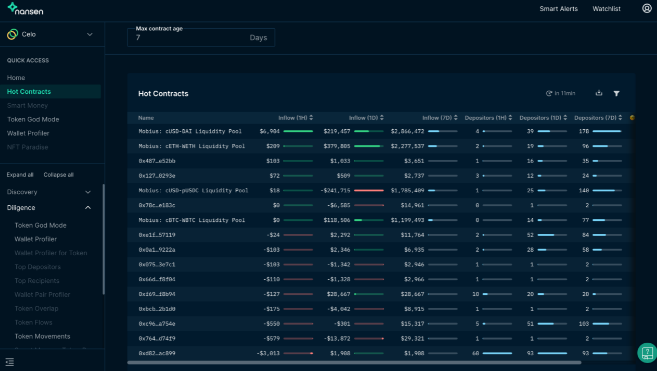Image resolution: width=657 pixels, height=371 pixels.
Task: Select contract 0xf69…f8b94
Action: coord(157,294)
